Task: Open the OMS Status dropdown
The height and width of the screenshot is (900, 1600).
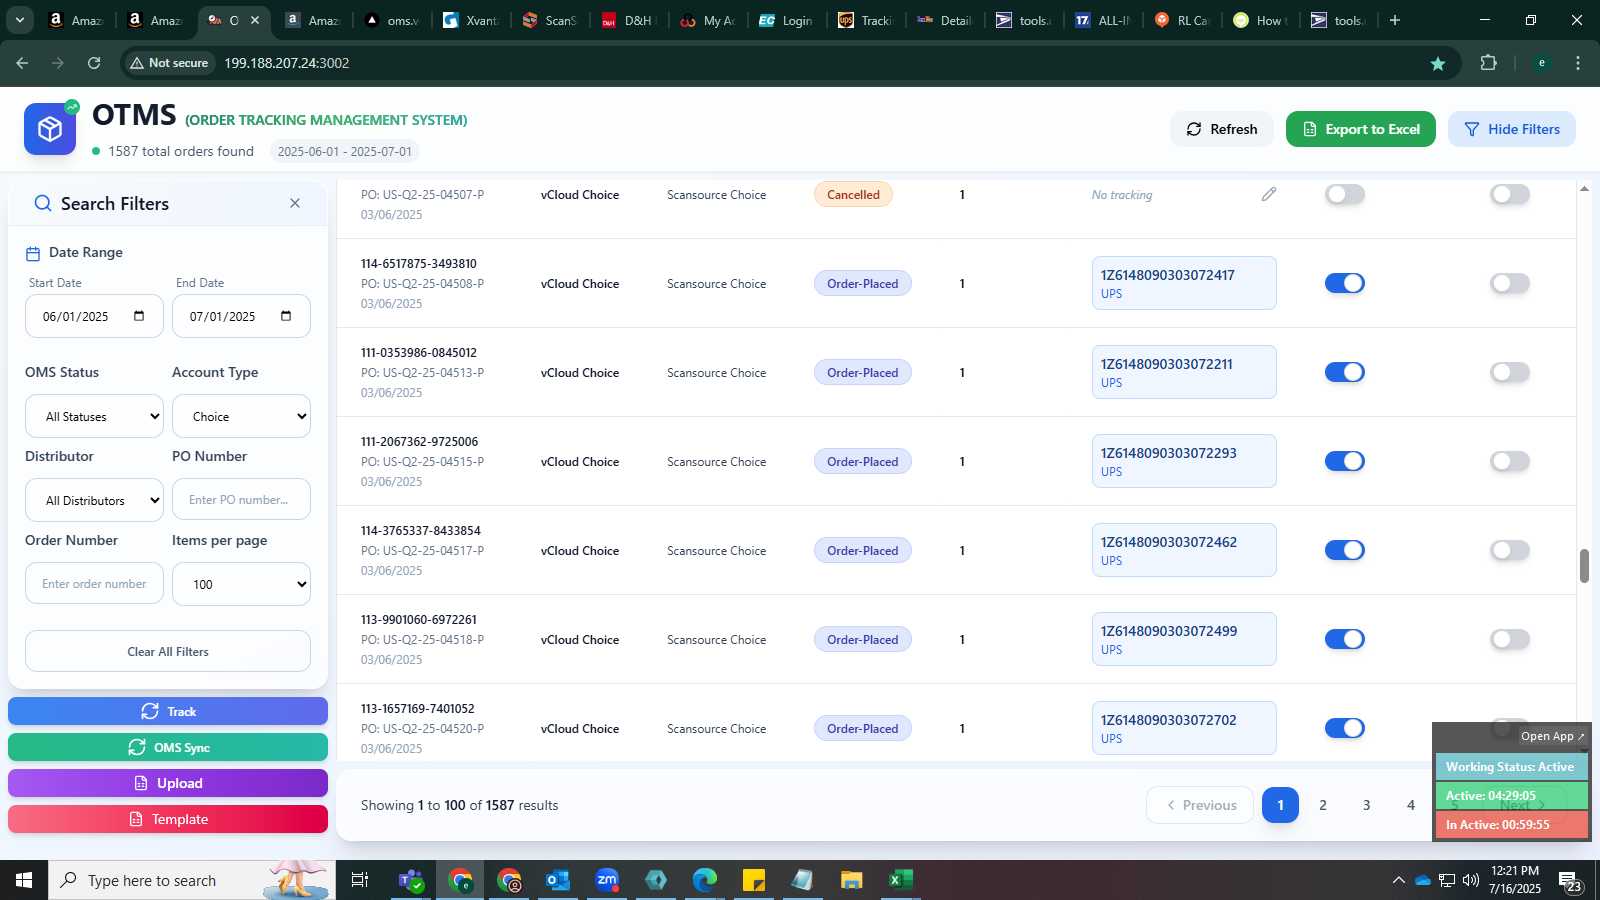Action: click(94, 416)
